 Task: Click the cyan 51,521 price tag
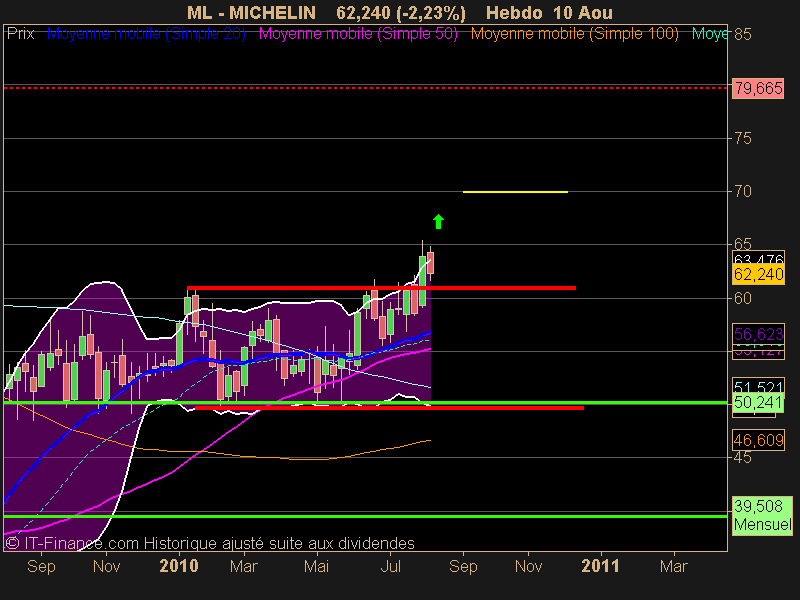(758, 385)
